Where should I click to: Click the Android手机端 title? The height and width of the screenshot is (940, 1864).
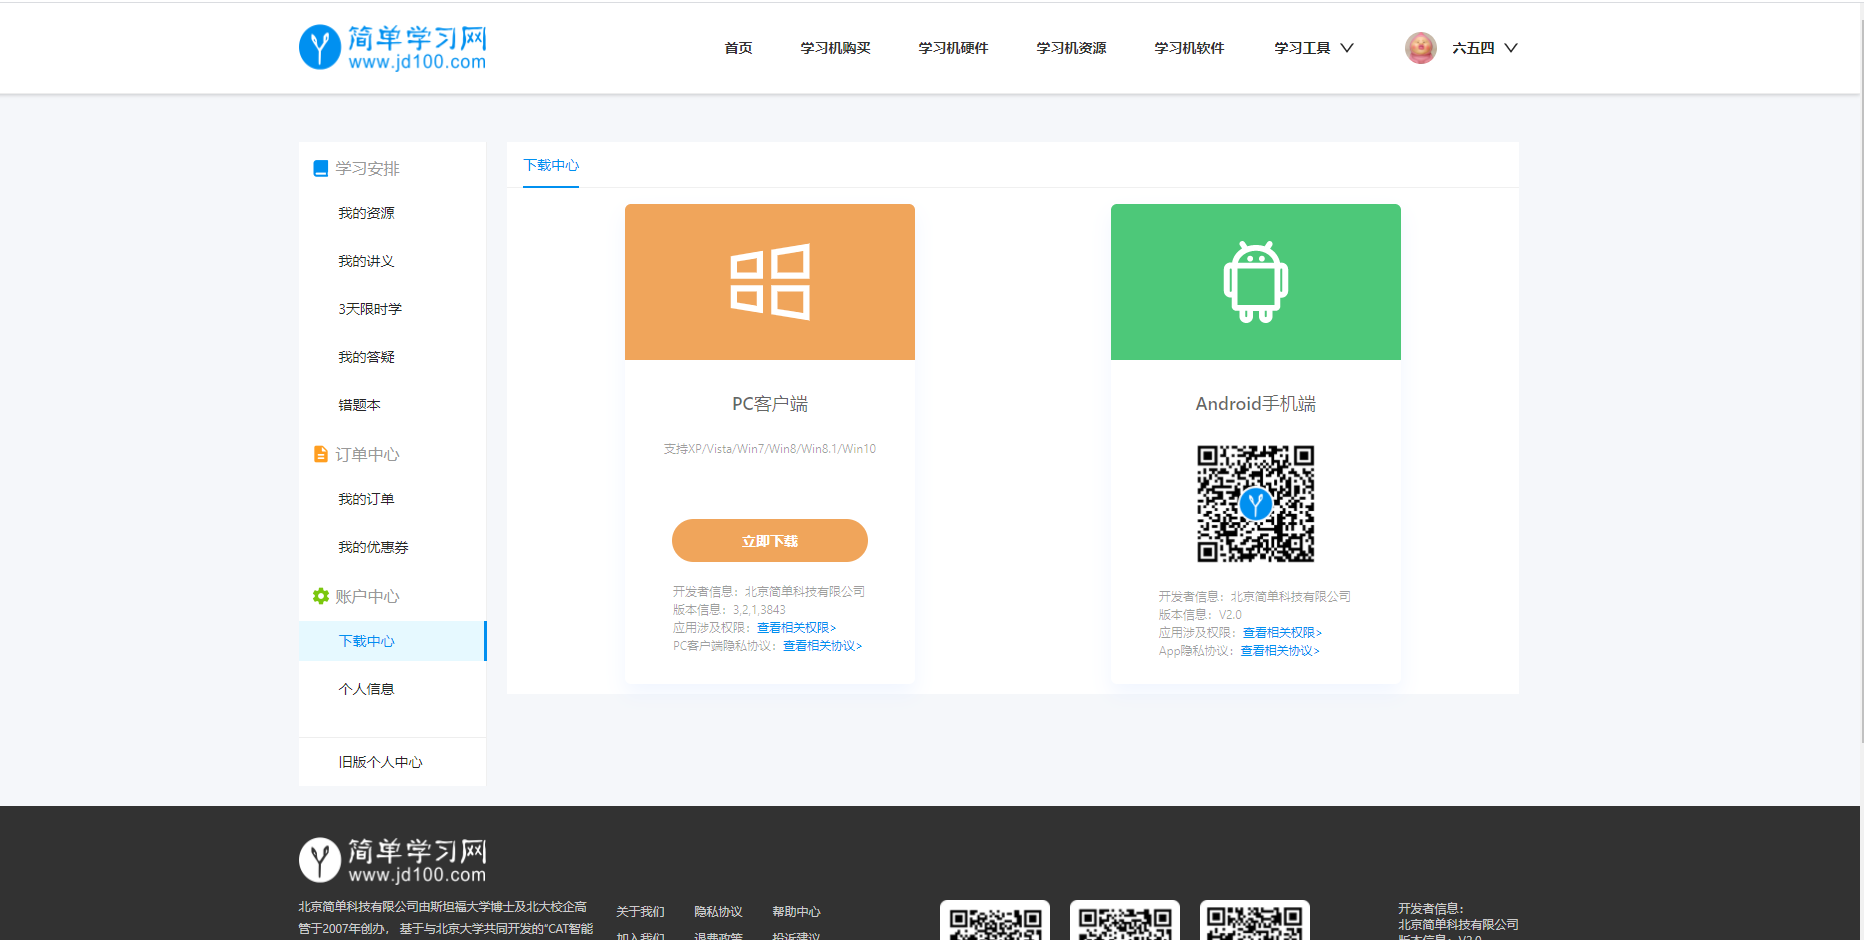pyautogui.click(x=1256, y=404)
